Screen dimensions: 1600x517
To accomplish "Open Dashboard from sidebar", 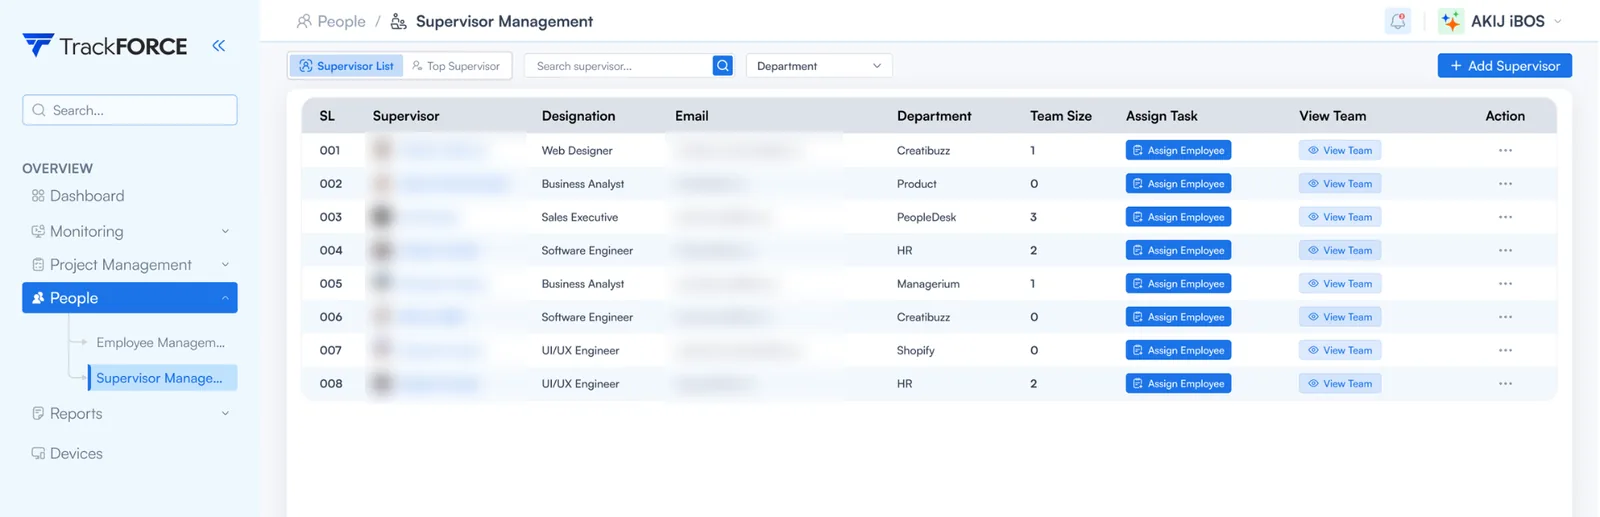I will click(87, 196).
